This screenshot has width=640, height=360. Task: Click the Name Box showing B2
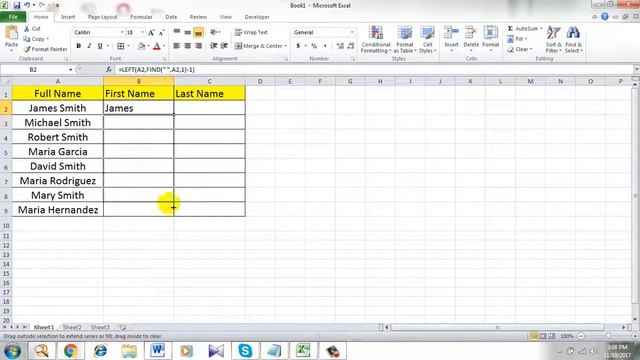point(33,70)
